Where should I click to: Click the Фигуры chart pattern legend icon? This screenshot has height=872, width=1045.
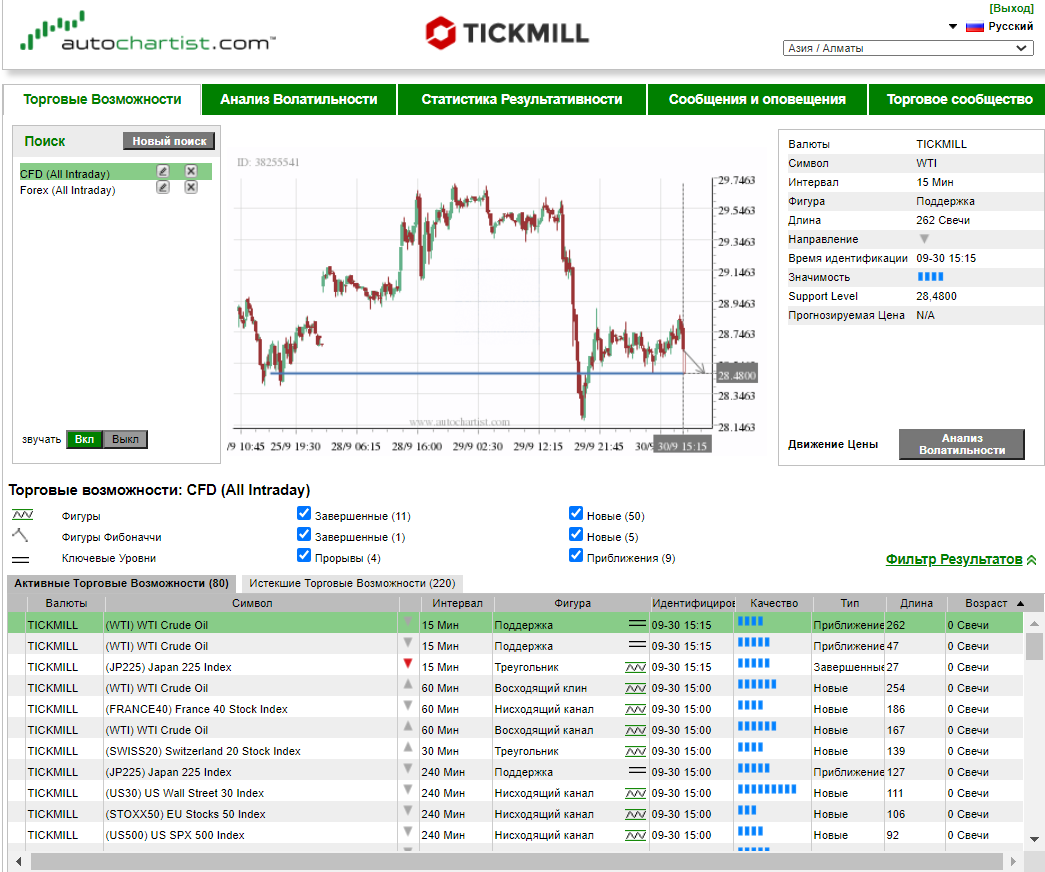[x=23, y=515]
